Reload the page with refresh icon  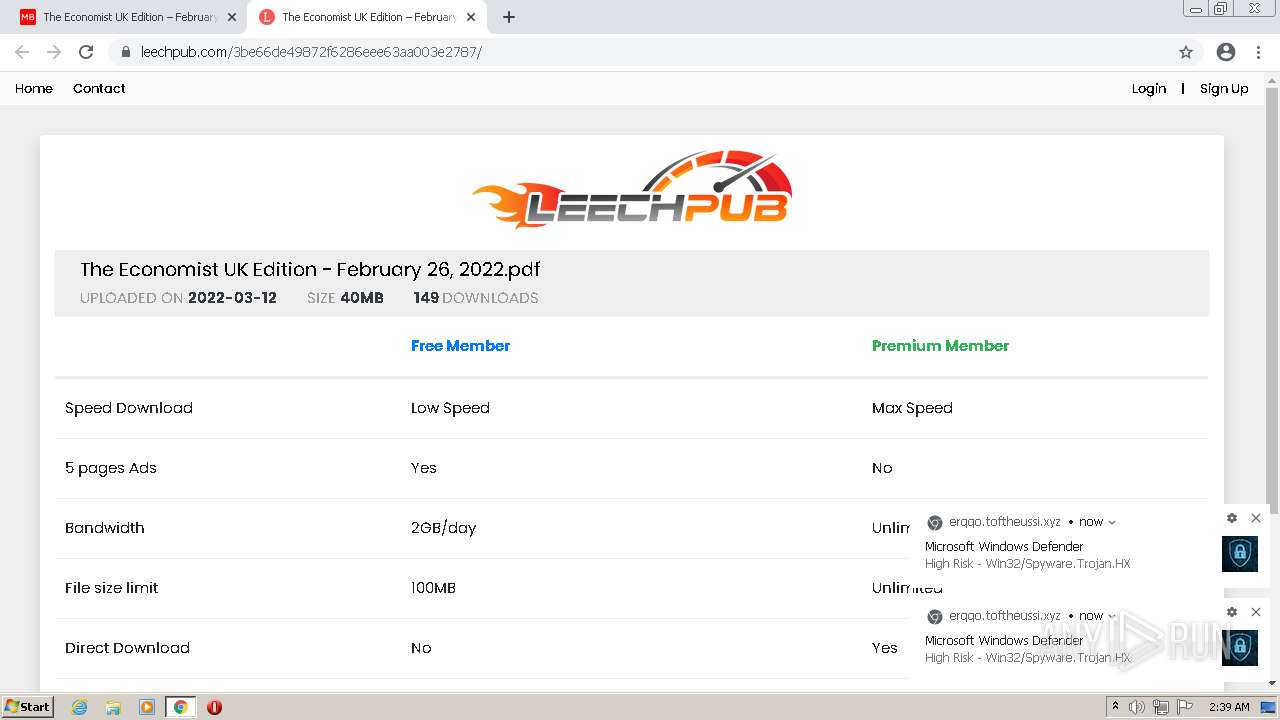click(x=86, y=52)
